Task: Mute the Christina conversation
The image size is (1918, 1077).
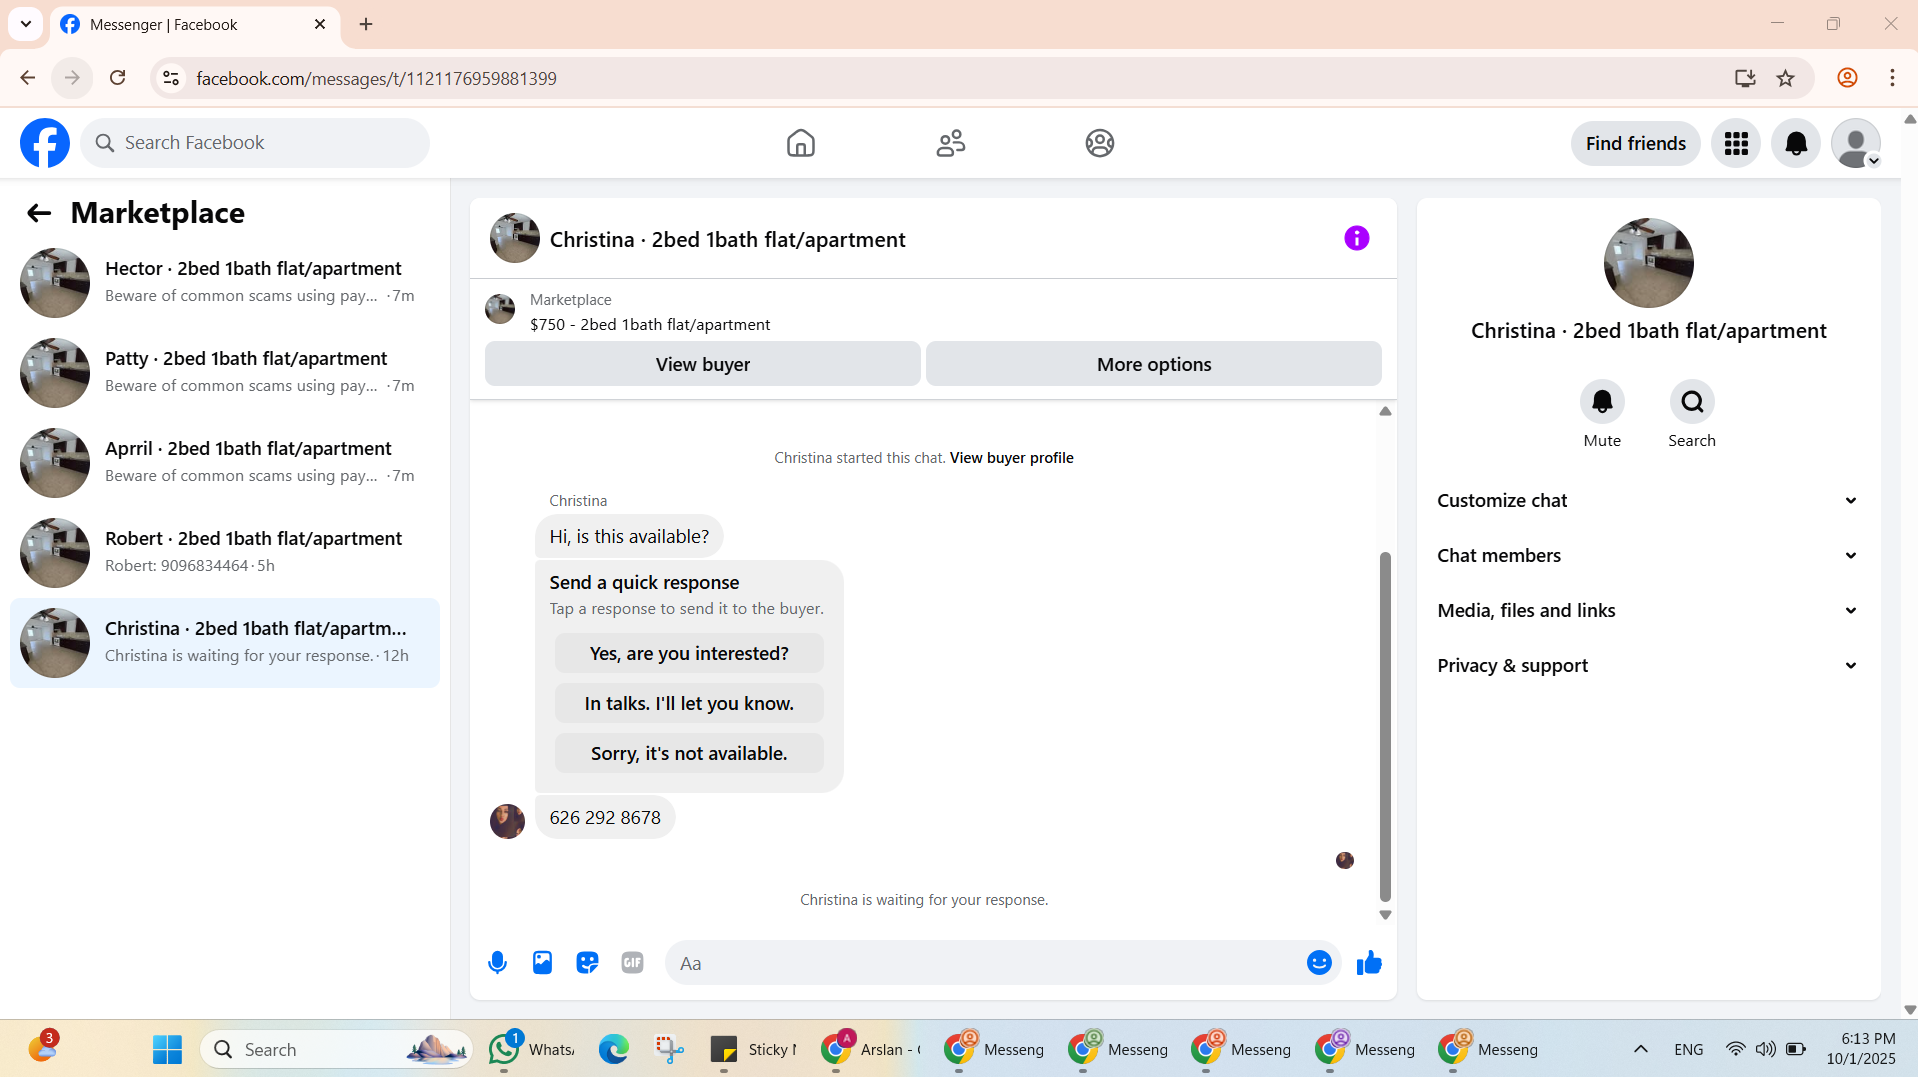Action: point(1601,402)
